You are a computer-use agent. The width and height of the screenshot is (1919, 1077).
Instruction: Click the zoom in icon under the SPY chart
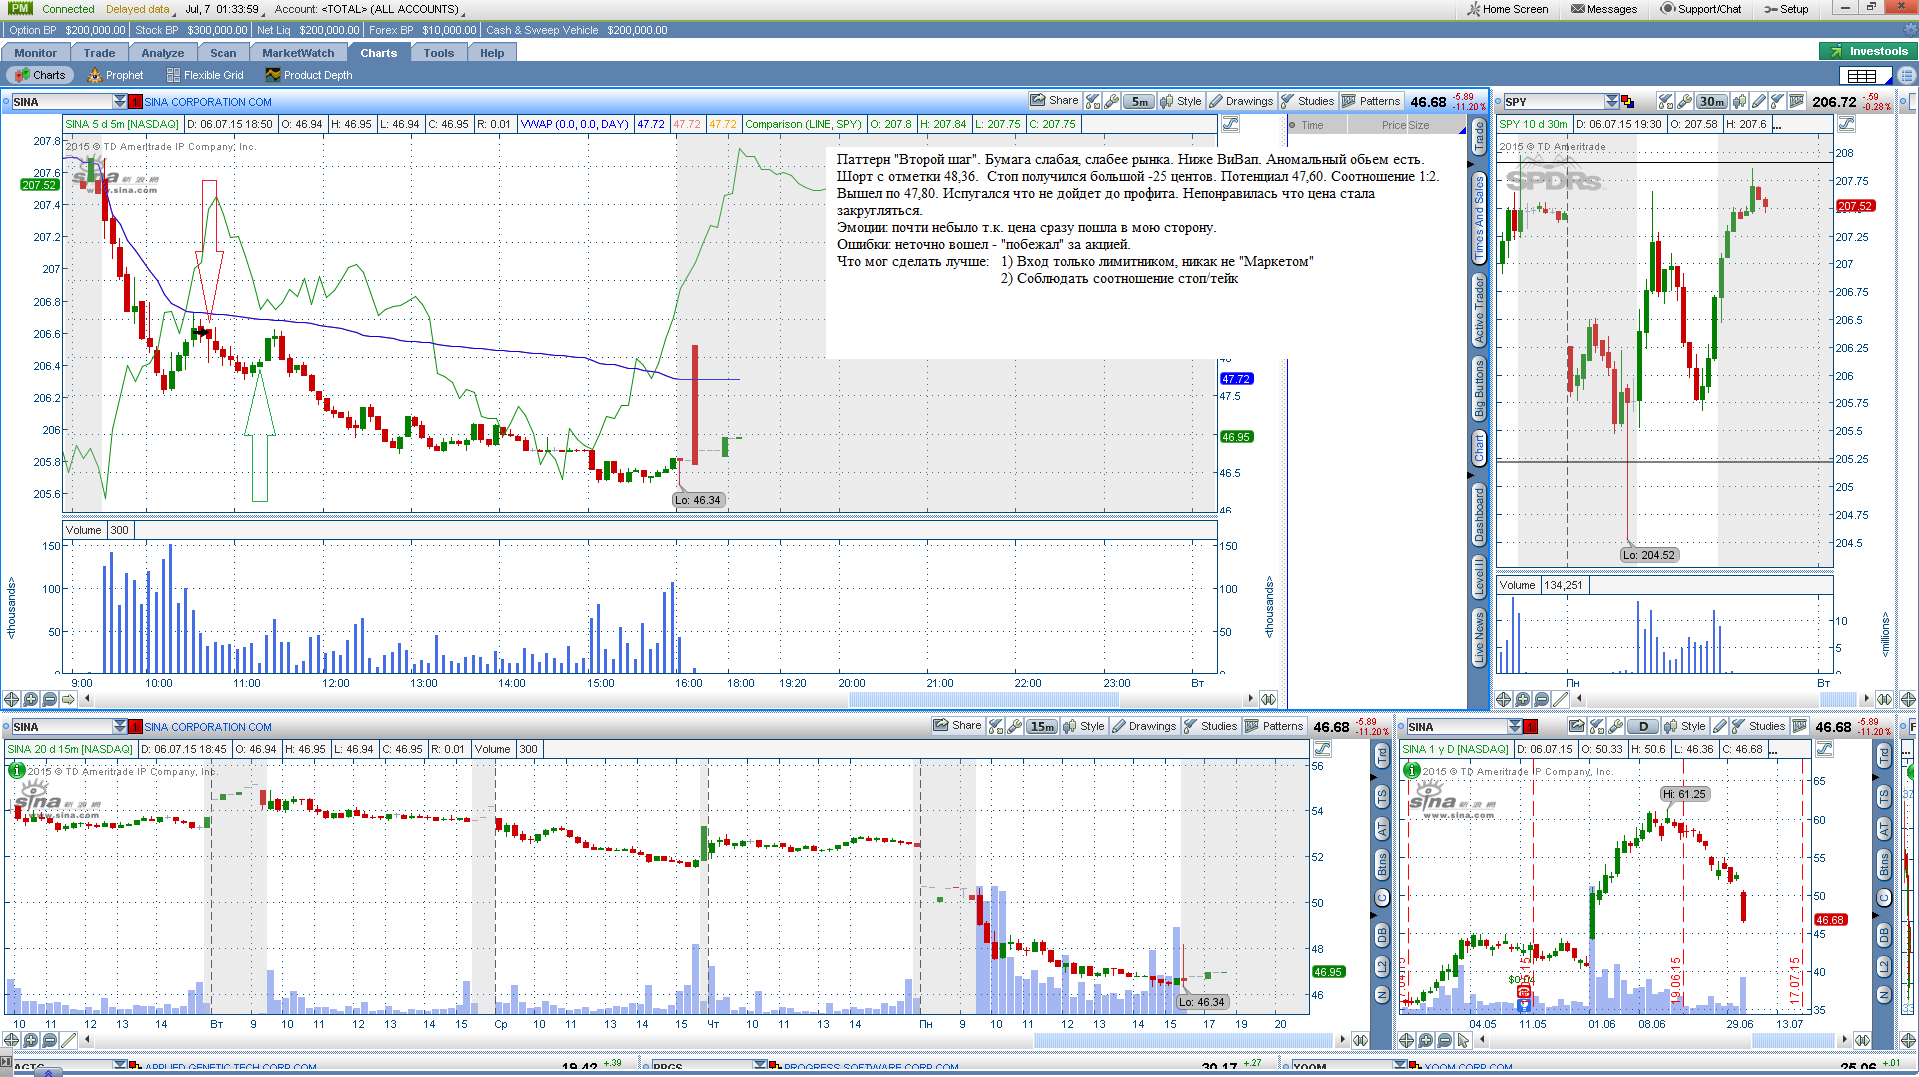[x=1522, y=699]
